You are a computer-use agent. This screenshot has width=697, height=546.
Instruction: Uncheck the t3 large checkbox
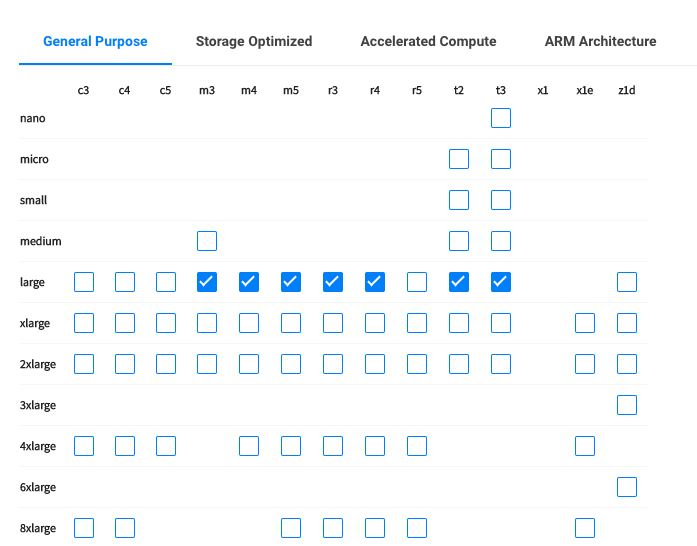501,282
